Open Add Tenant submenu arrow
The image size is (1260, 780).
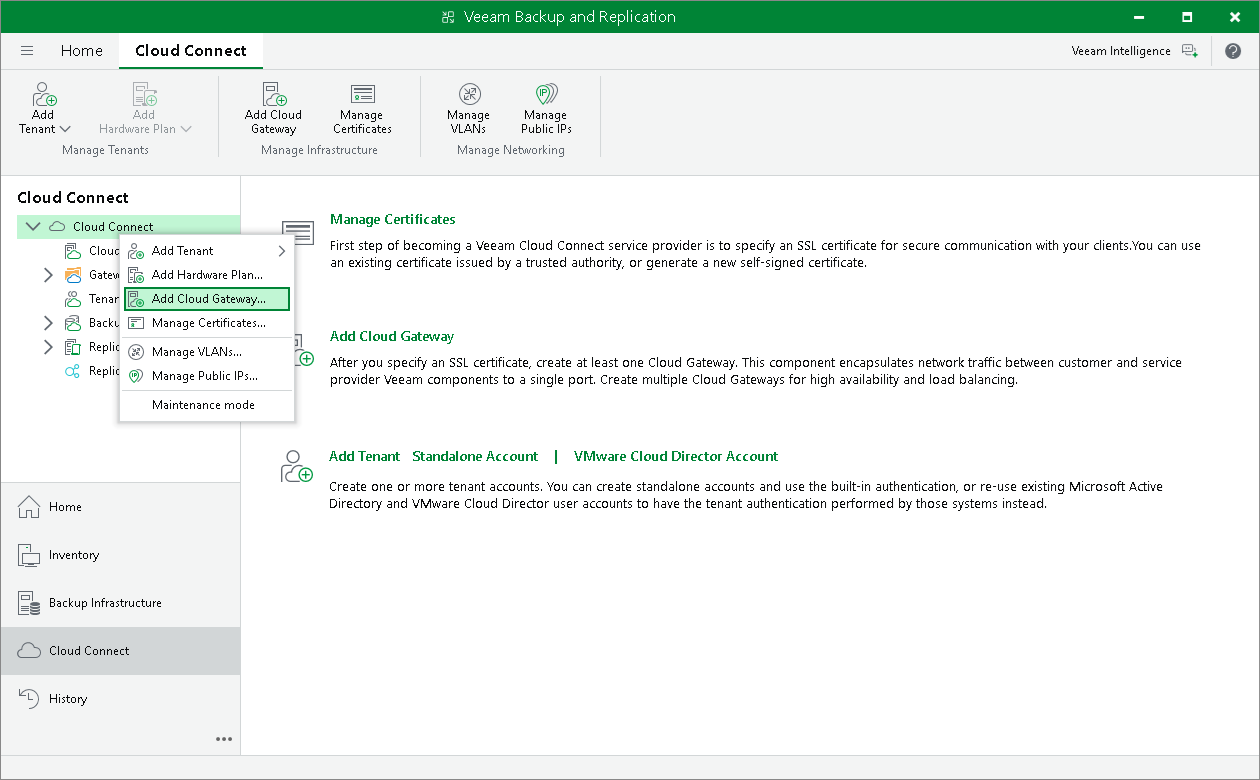(x=282, y=251)
